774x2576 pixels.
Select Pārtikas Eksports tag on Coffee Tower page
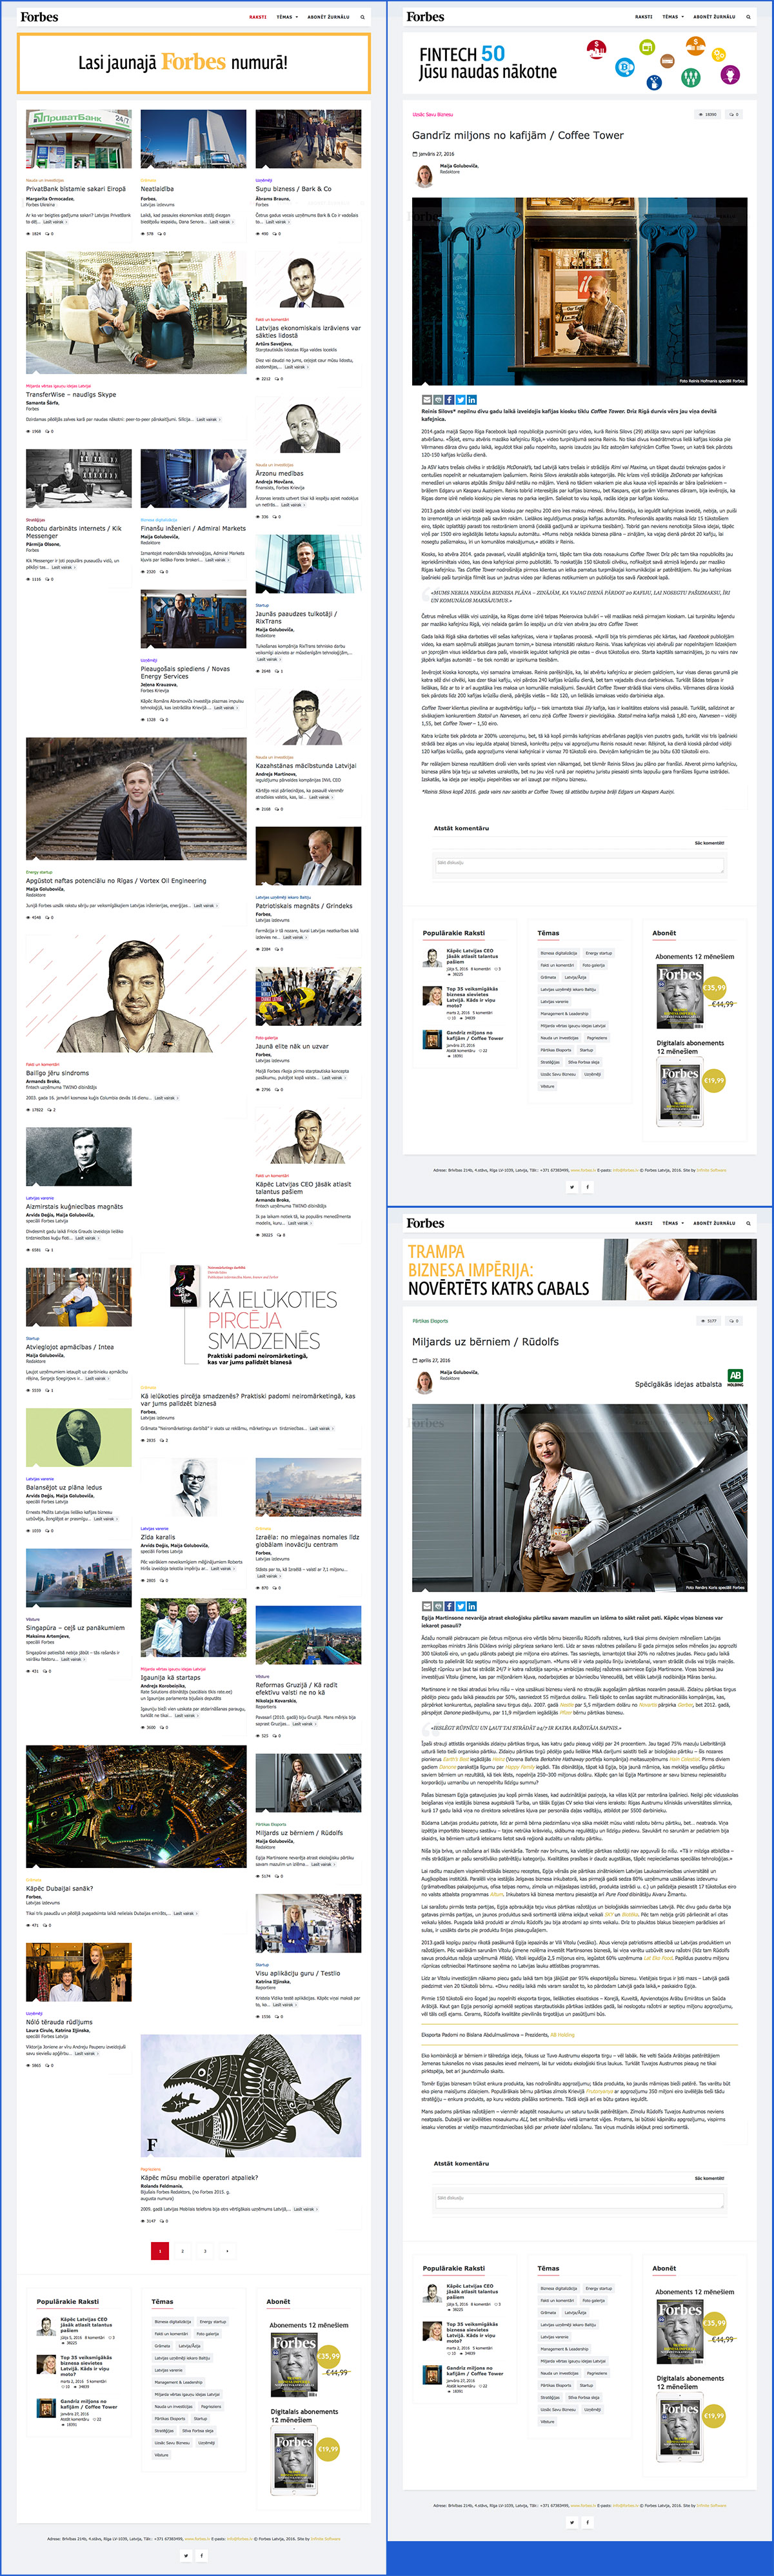point(555,1050)
